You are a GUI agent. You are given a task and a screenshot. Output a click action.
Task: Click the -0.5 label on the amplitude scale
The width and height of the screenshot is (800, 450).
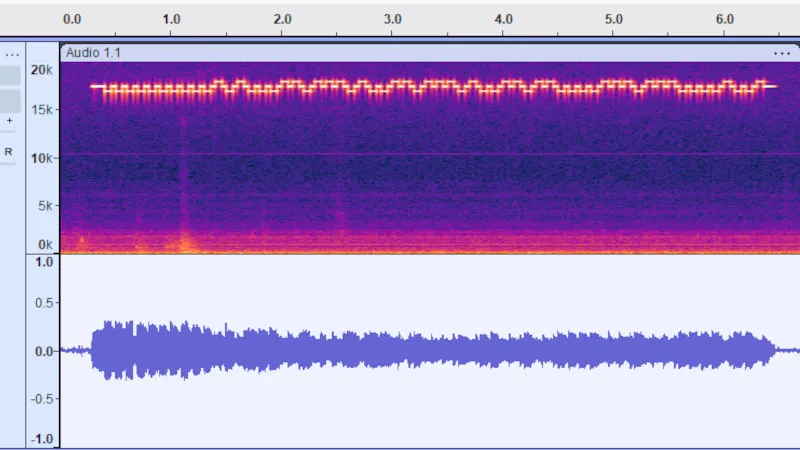coord(43,396)
